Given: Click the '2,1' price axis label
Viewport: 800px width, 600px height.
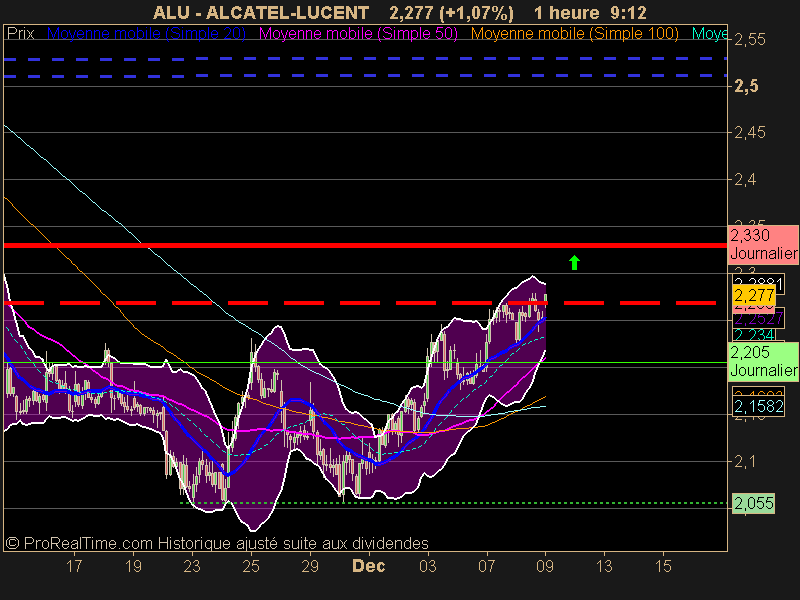Looking at the screenshot, I should click(745, 462).
